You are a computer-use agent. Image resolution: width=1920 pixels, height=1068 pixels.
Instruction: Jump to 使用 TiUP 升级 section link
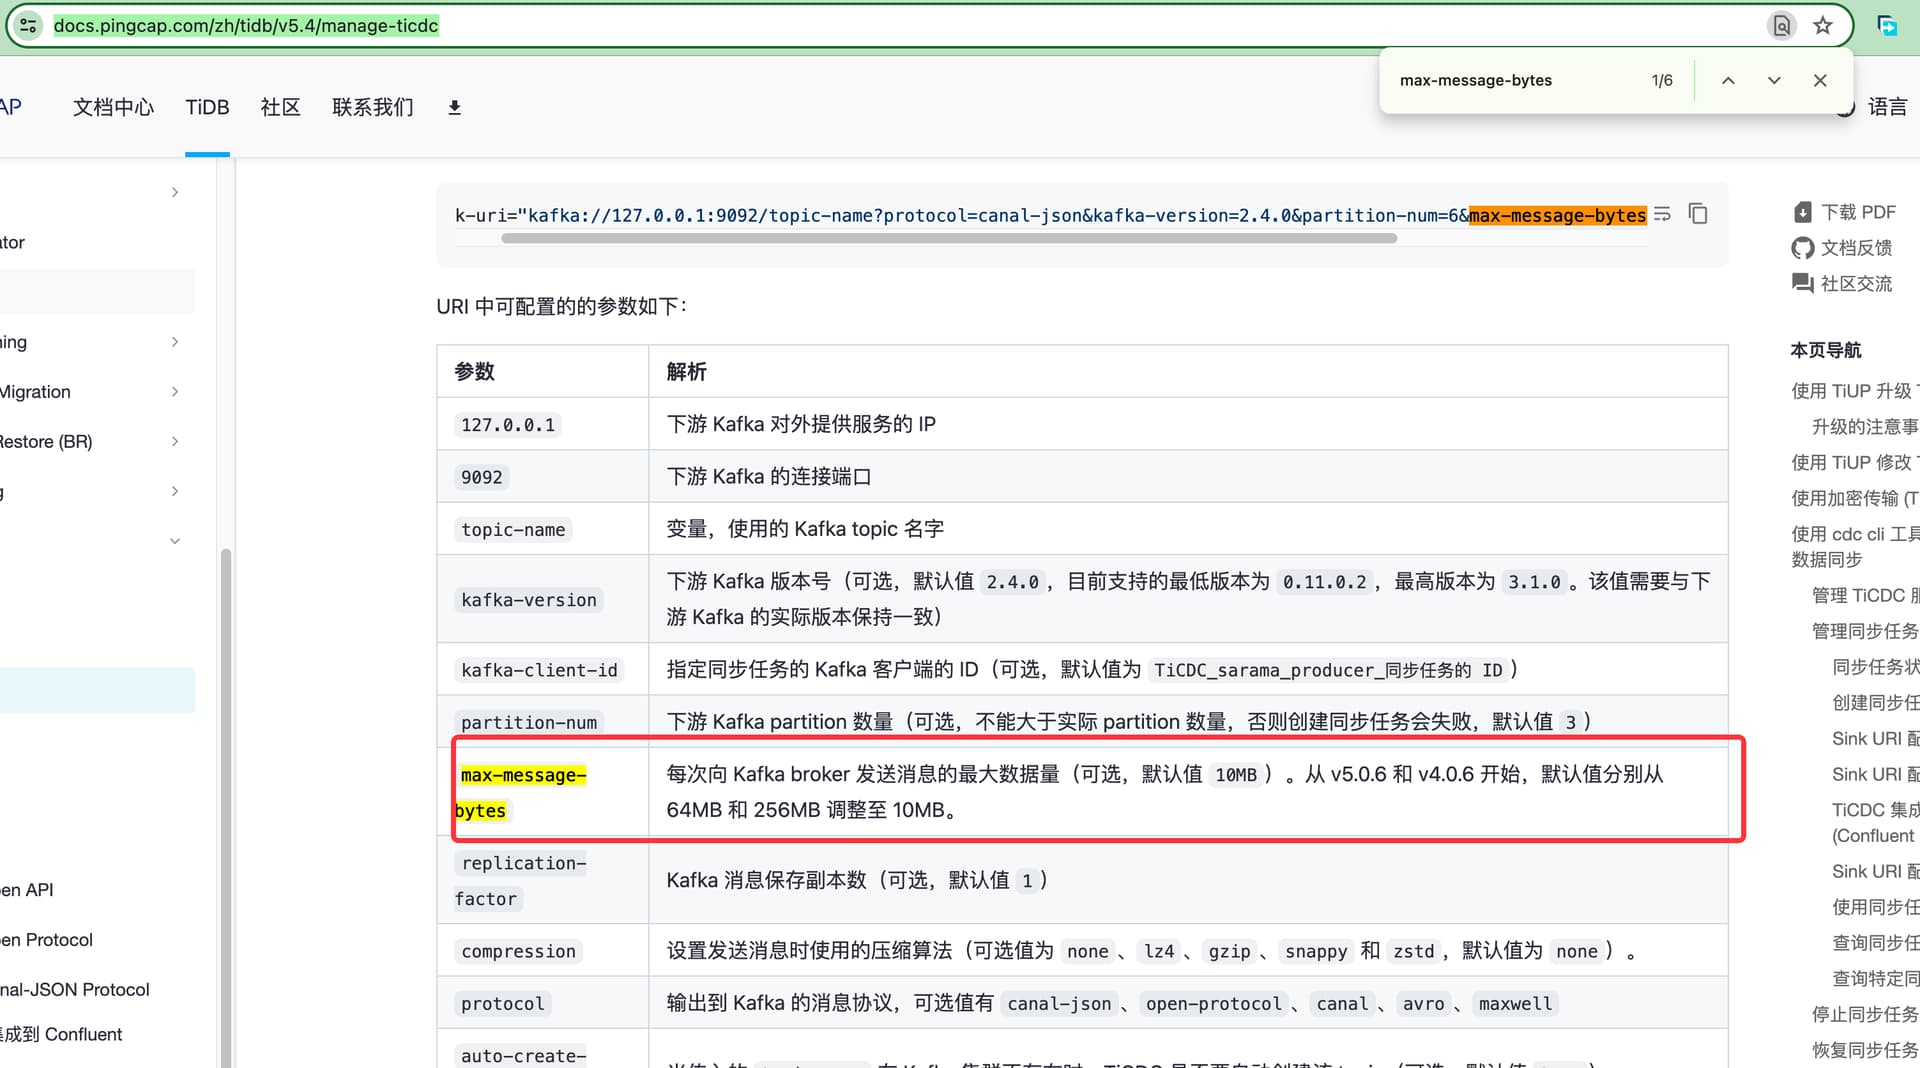pos(1855,391)
